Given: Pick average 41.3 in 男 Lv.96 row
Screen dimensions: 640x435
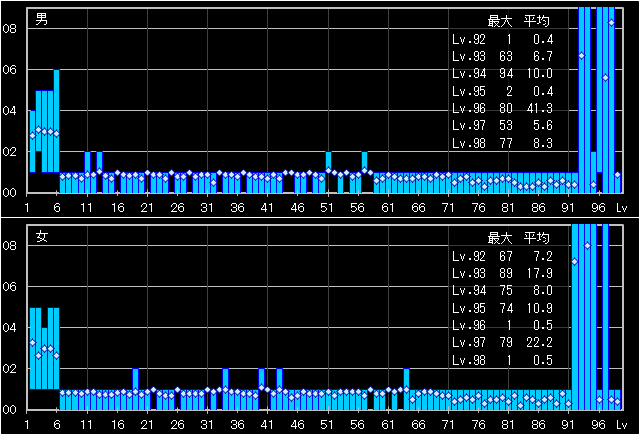Looking at the screenshot, I should click(x=540, y=109).
